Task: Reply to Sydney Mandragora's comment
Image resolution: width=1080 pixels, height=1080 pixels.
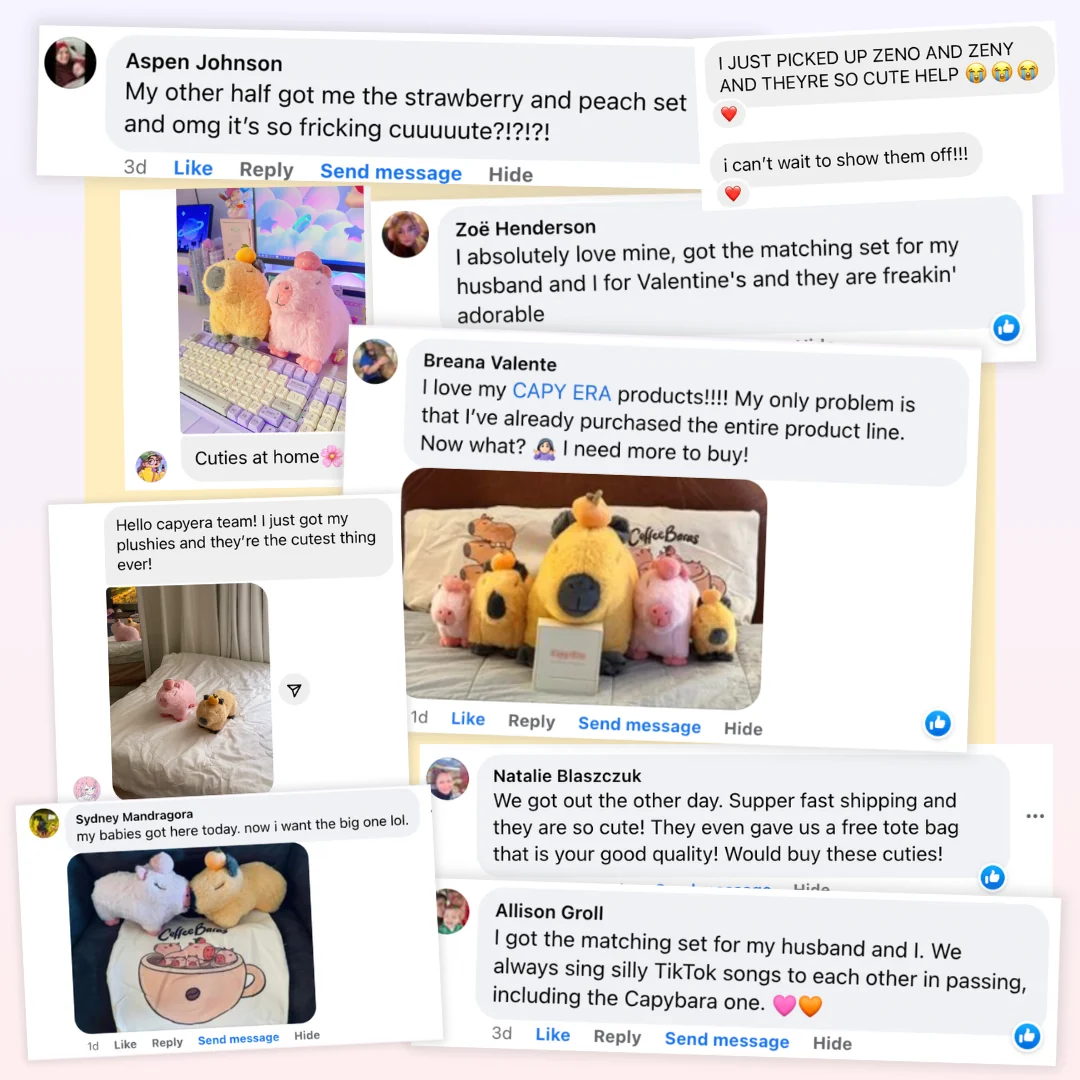Action: (x=167, y=1043)
